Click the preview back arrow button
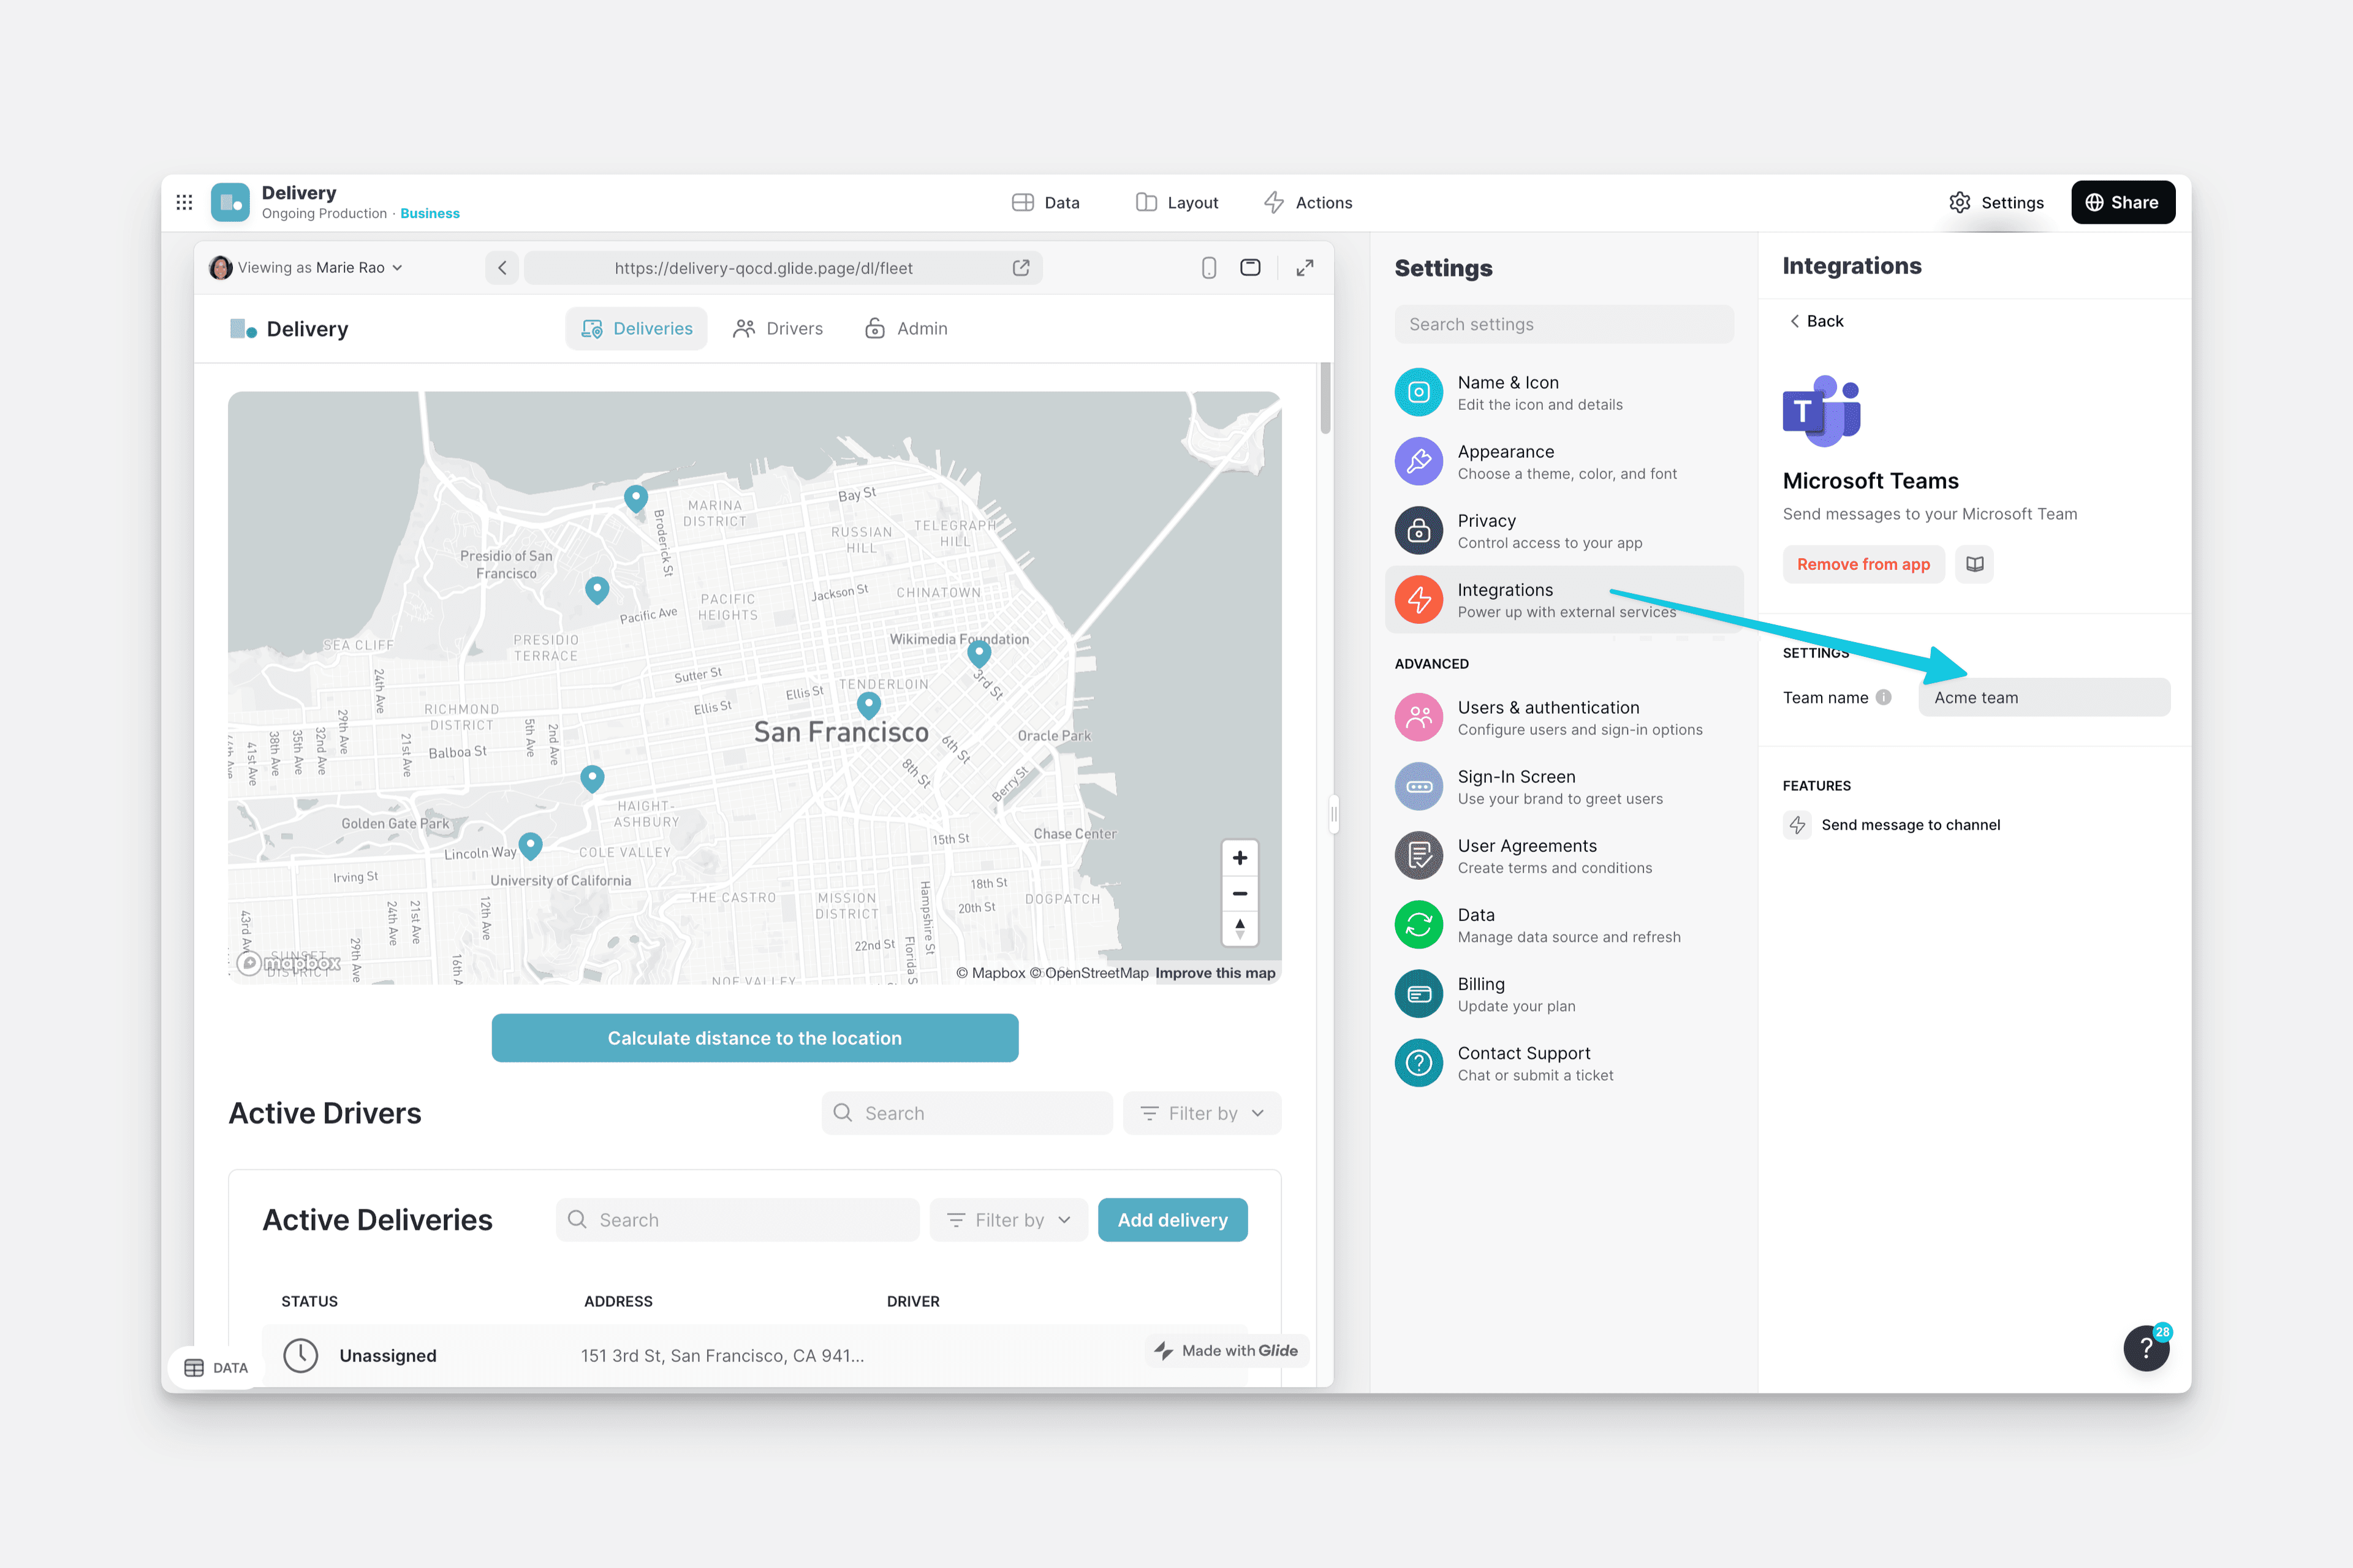Screen dimensions: 2353x1568 pyautogui.click(x=502, y=267)
